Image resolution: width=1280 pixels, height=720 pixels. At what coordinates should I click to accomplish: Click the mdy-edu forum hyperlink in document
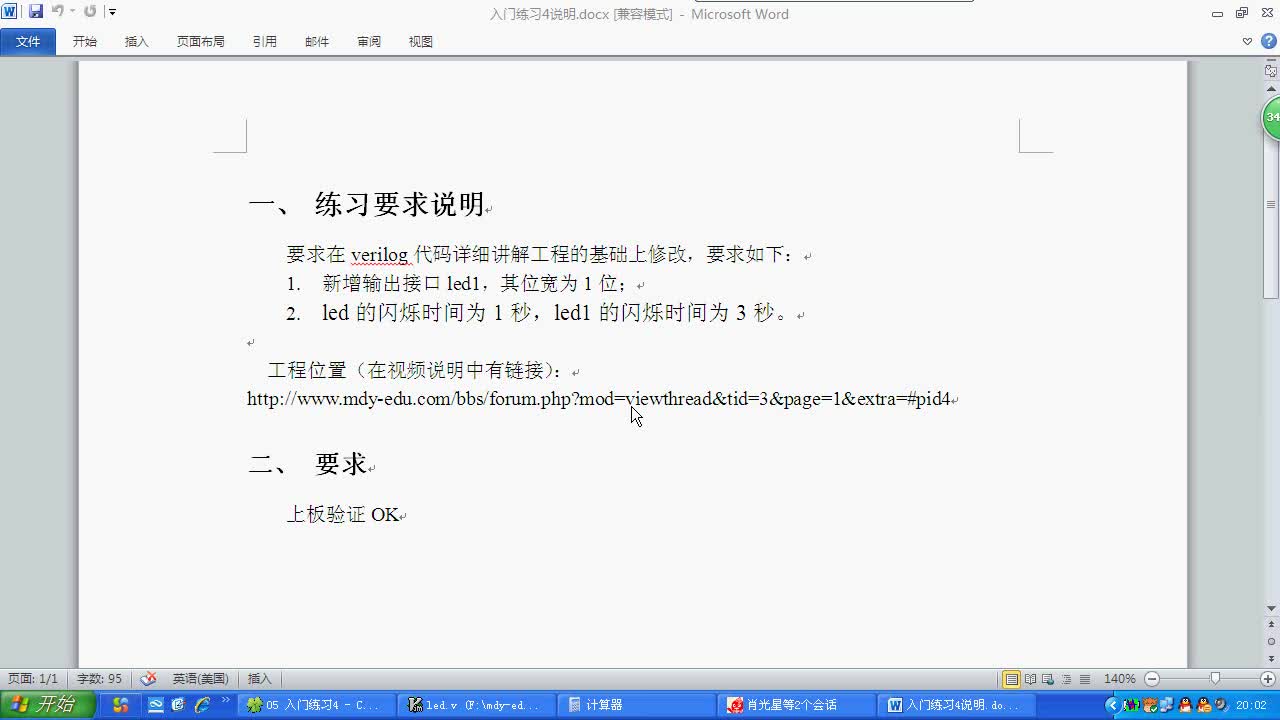598,399
